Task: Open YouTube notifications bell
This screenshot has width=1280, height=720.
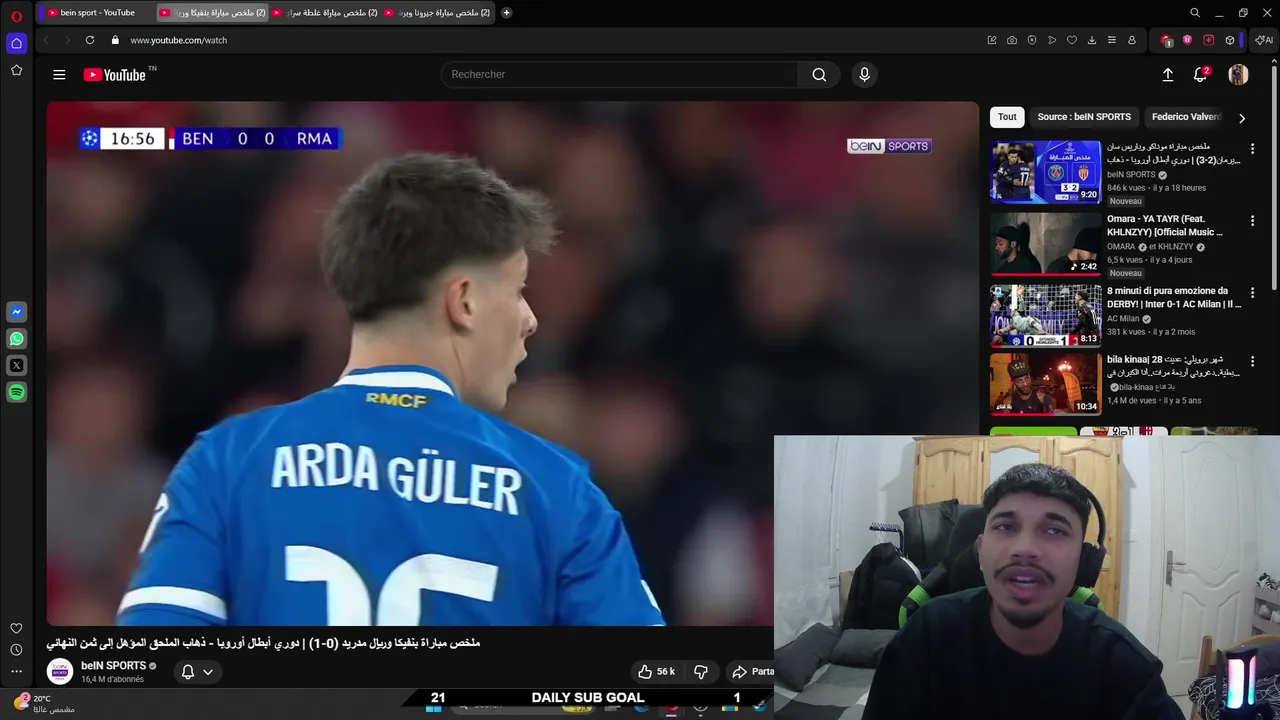Action: tap(1201, 75)
